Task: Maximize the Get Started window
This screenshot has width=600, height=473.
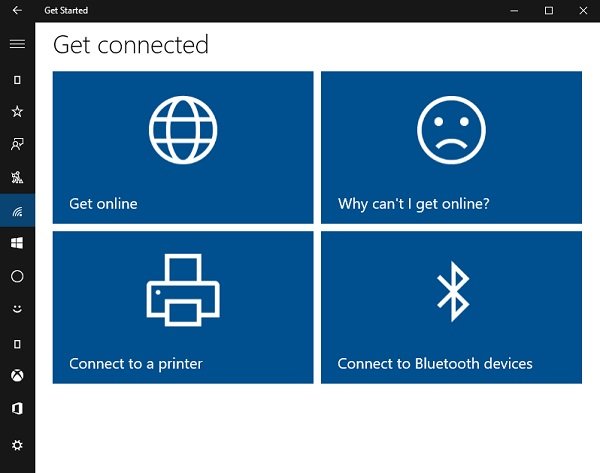Action: (549, 10)
